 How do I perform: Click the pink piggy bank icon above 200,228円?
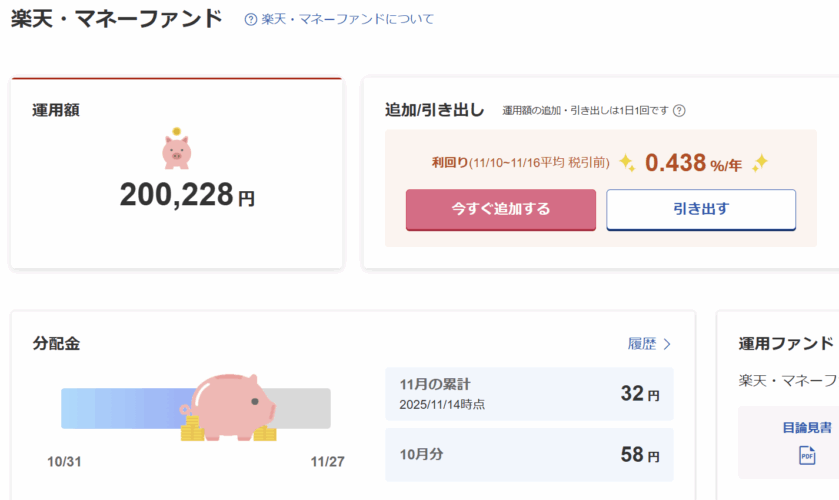point(176,150)
